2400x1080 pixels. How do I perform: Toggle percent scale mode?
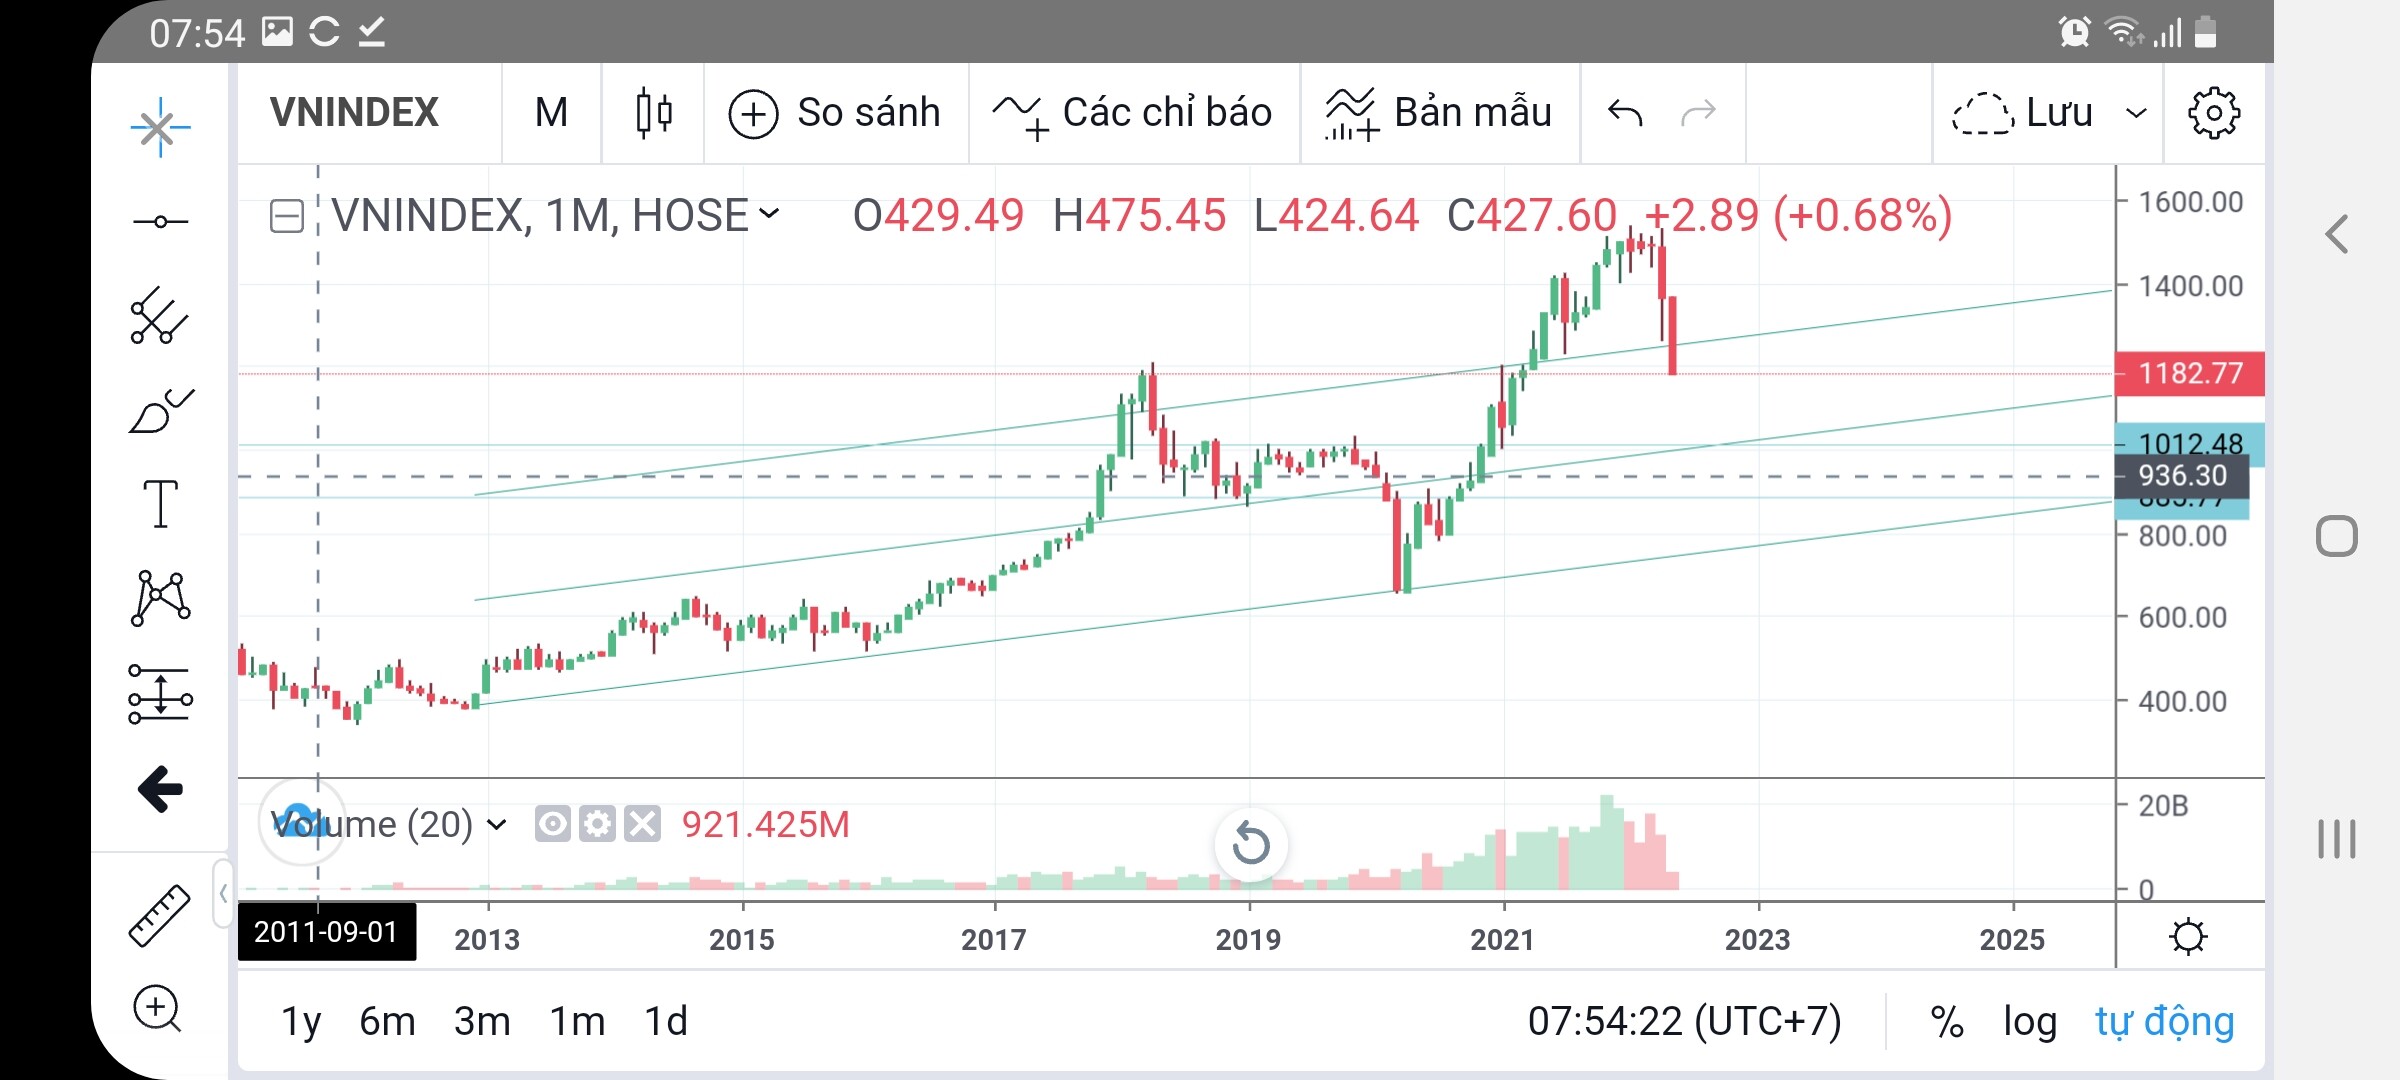pyautogui.click(x=1946, y=1021)
